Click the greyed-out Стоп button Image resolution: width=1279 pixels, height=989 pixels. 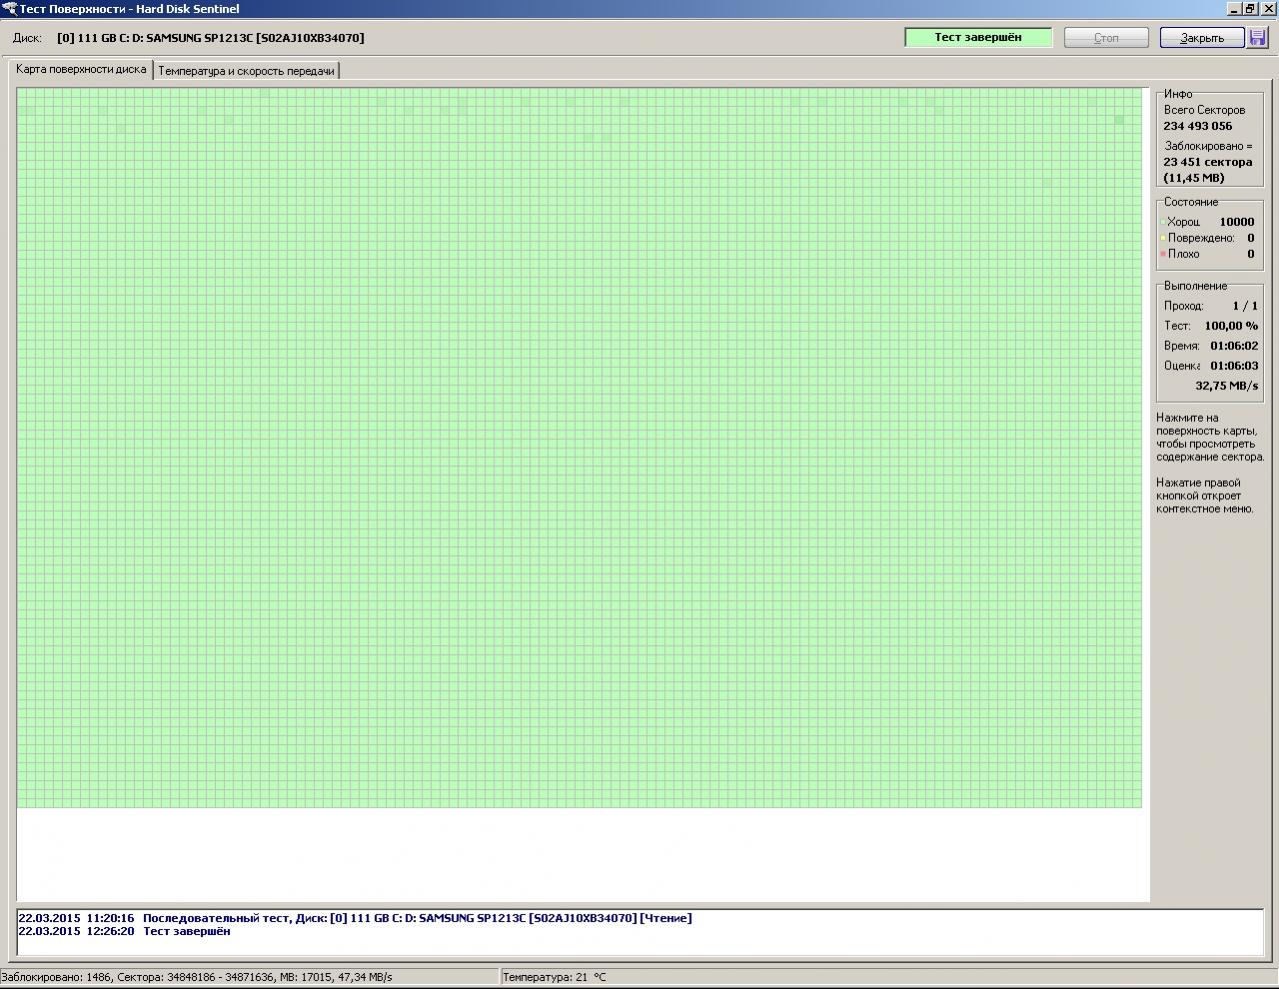coord(1106,38)
